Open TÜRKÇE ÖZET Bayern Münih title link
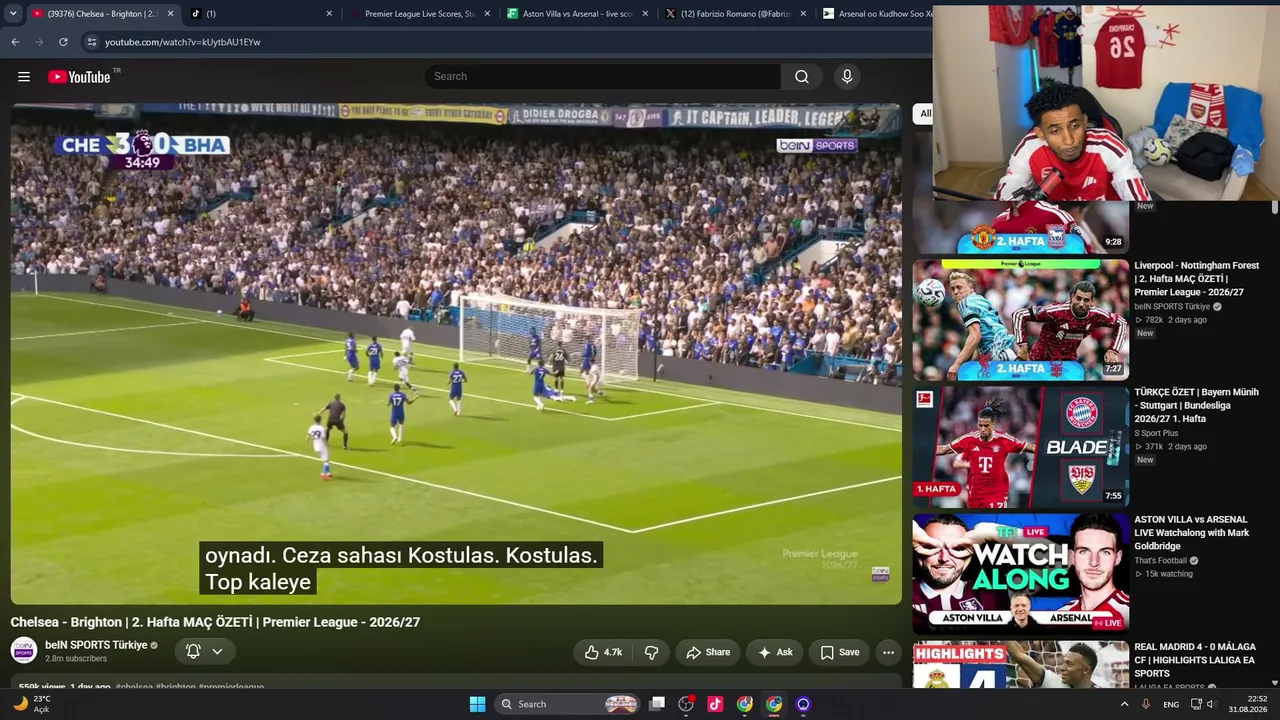This screenshot has height=720, width=1280. point(1196,405)
